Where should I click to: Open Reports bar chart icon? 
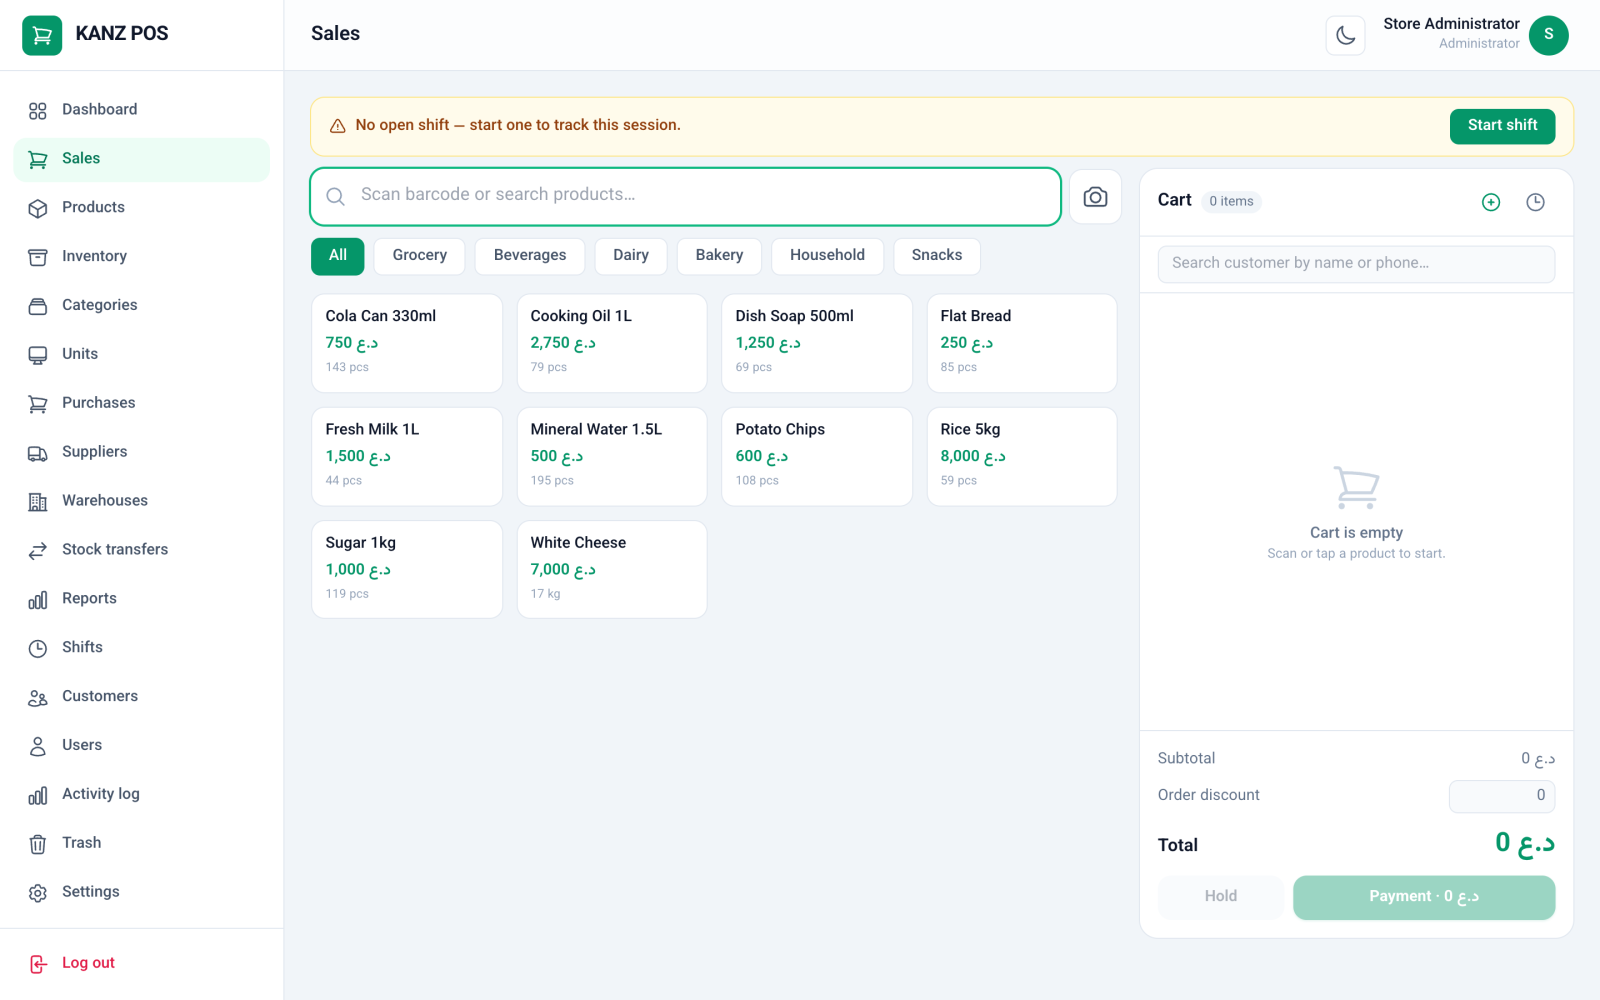pyautogui.click(x=38, y=600)
